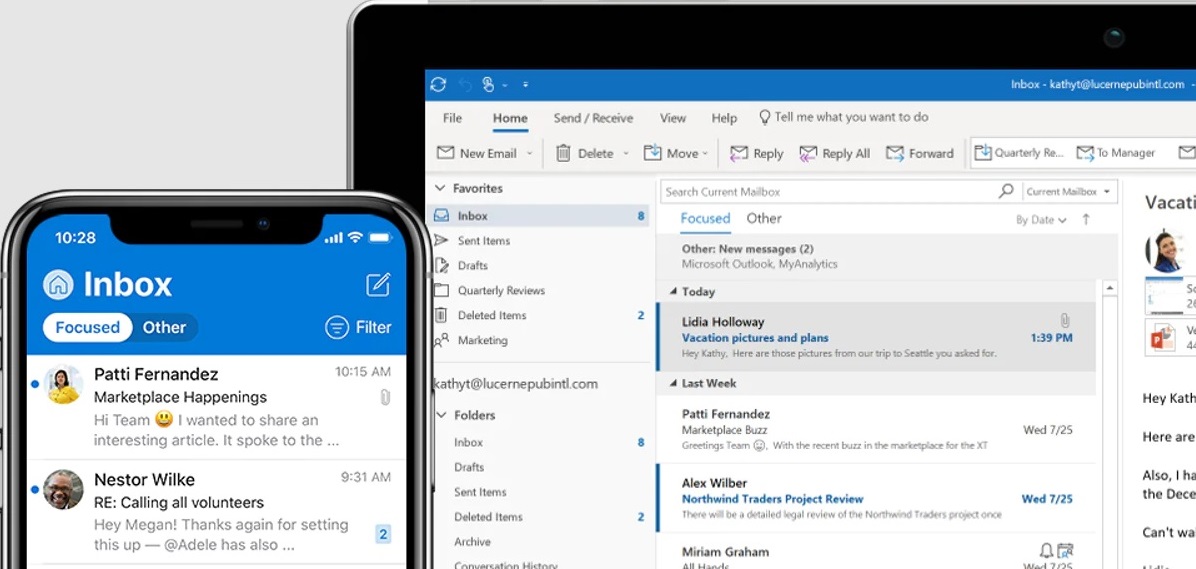Click the Tell me what you want to do box
The width and height of the screenshot is (1196, 569).
pyautogui.click(x=843, y=117)
